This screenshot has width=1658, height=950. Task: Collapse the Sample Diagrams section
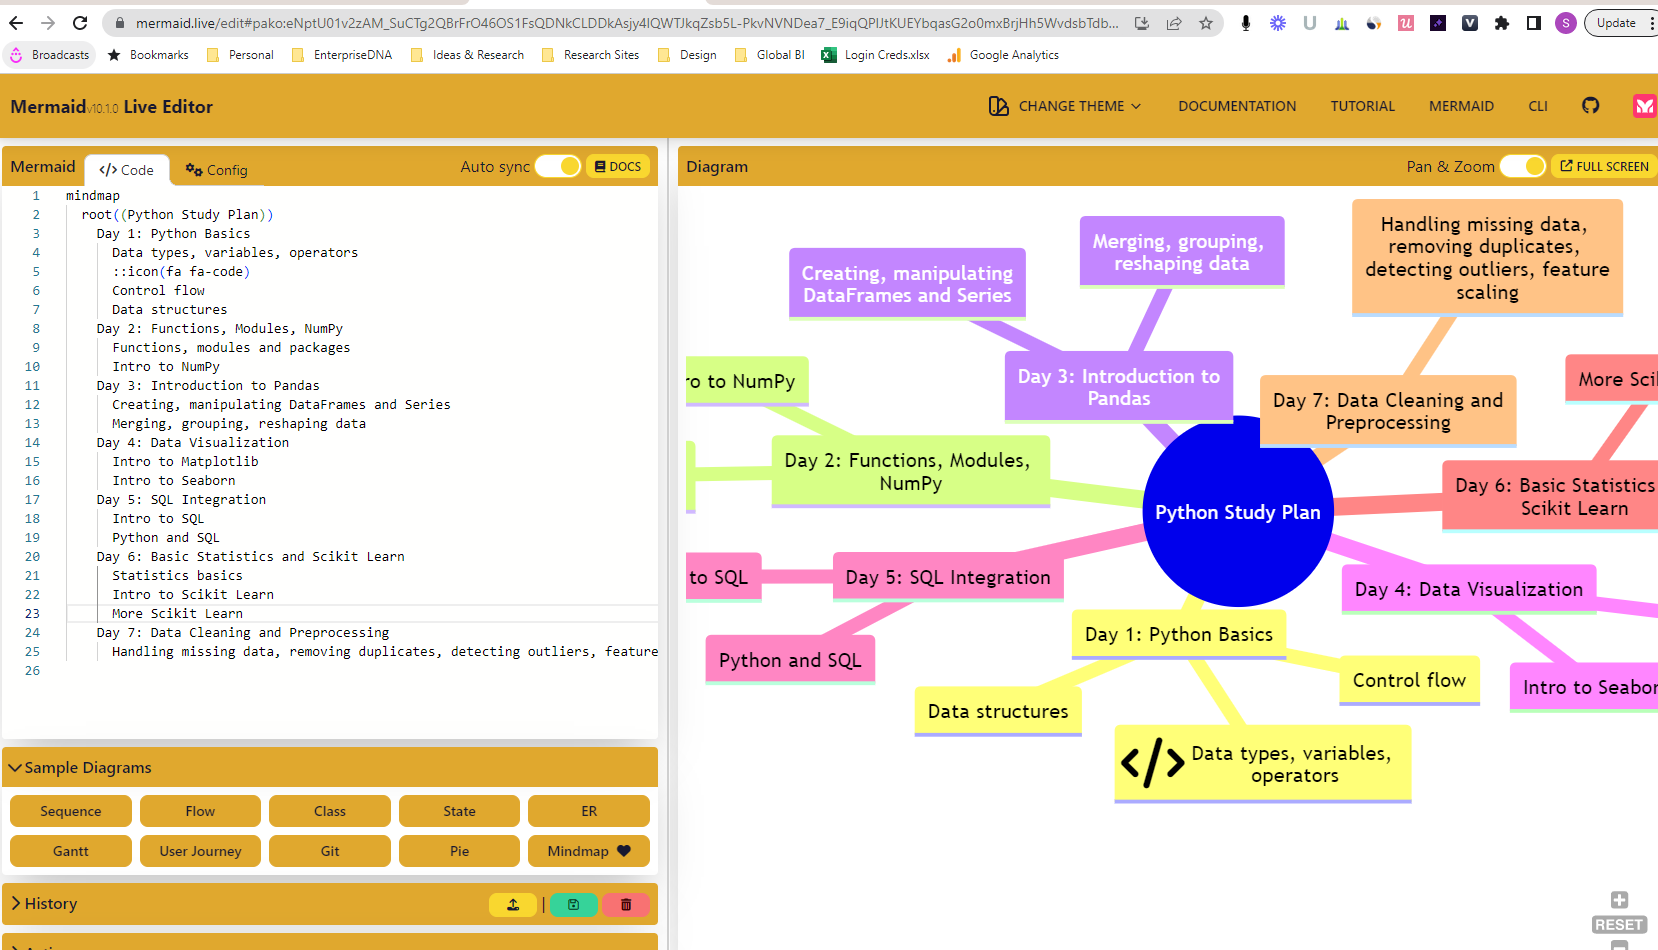(x=80, y=767)
